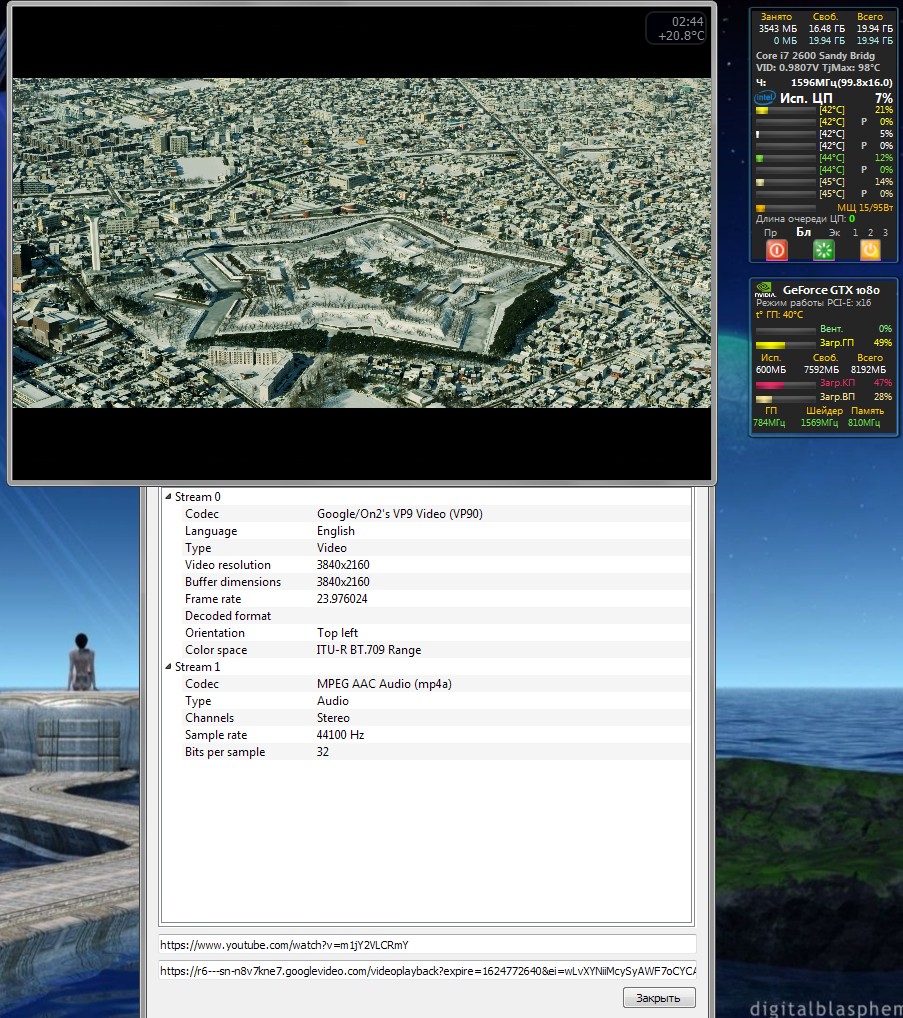Click the green spinner icon in CPU gadget
903x1018 pixels.
click(x=823, y=250)
